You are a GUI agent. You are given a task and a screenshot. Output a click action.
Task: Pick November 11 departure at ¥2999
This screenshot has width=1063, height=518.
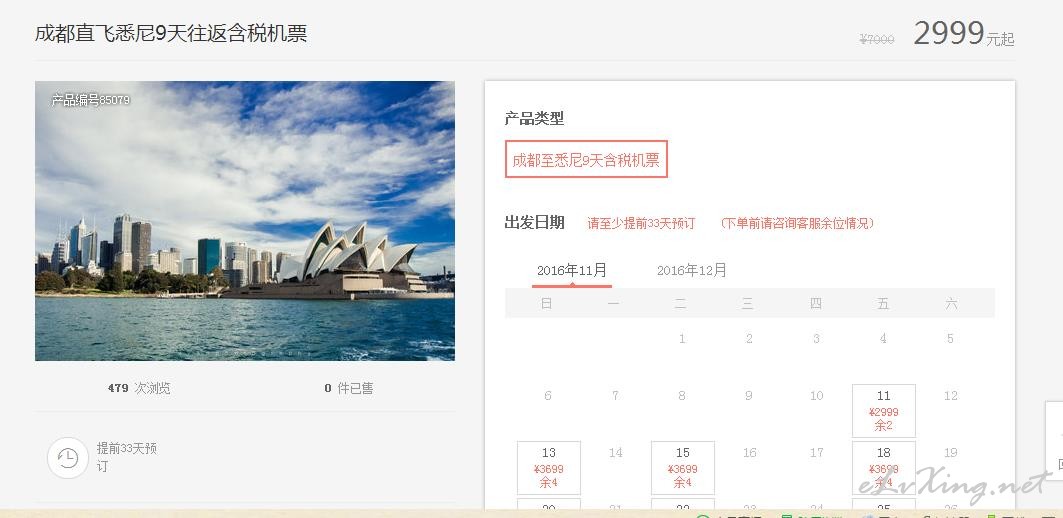click(883, 411)
